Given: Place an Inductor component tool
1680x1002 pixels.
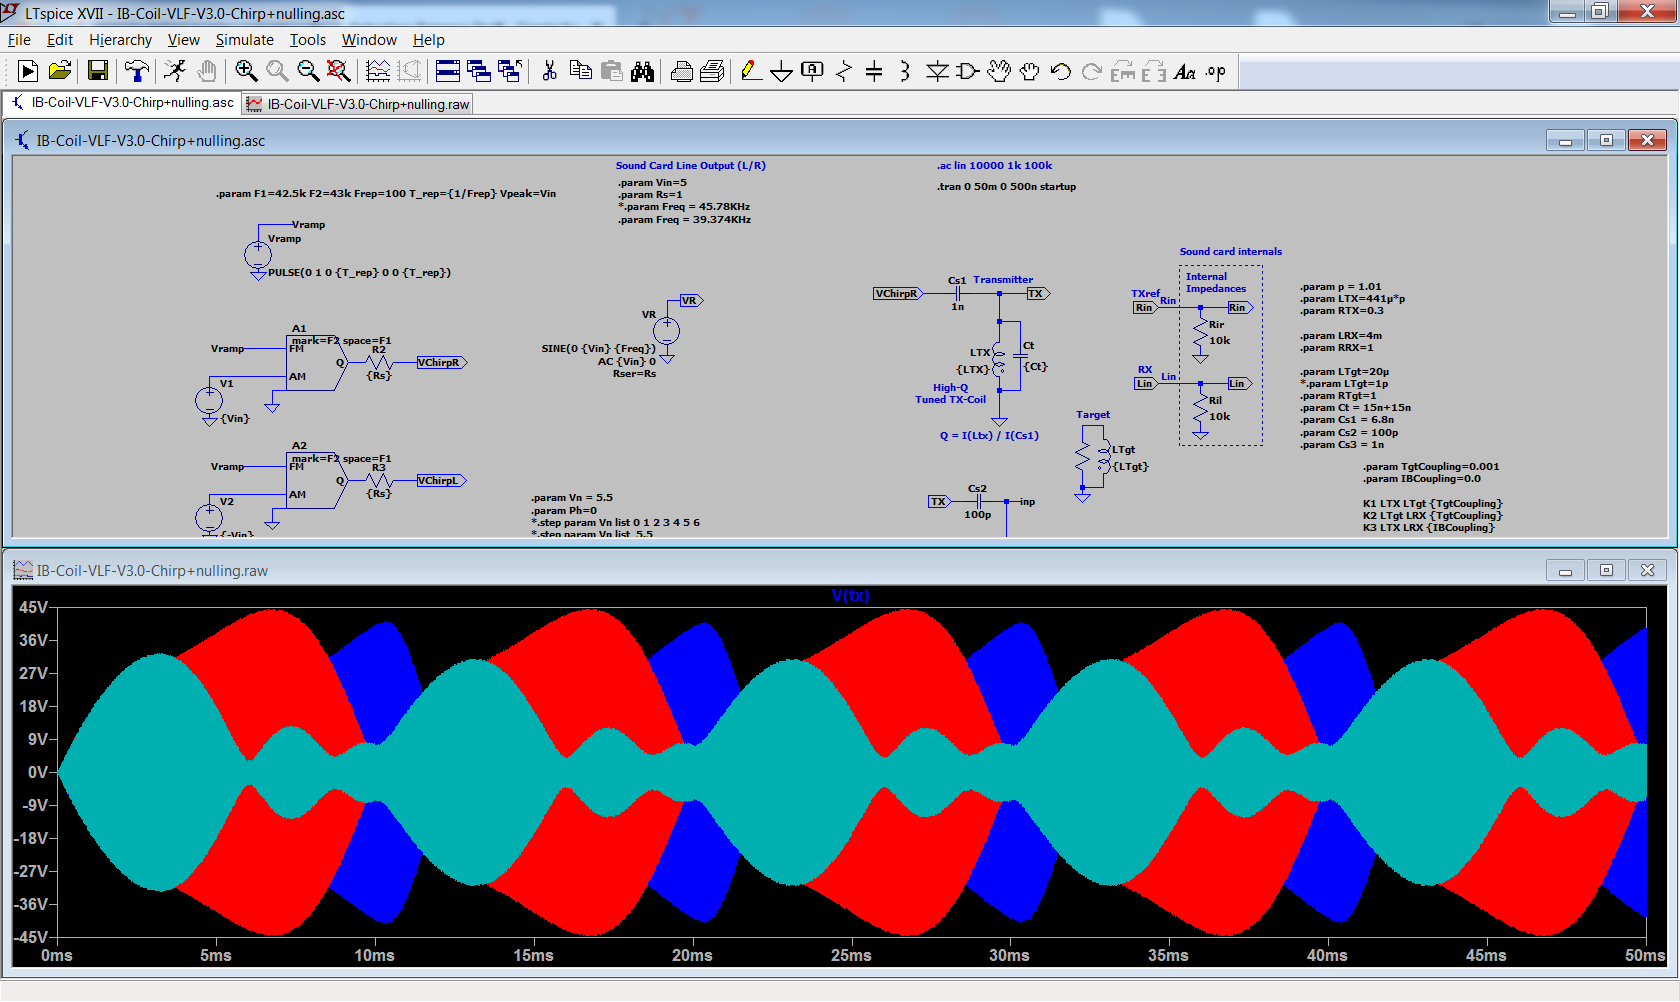Looking at the screenshot, I should (x=905, y=71).
